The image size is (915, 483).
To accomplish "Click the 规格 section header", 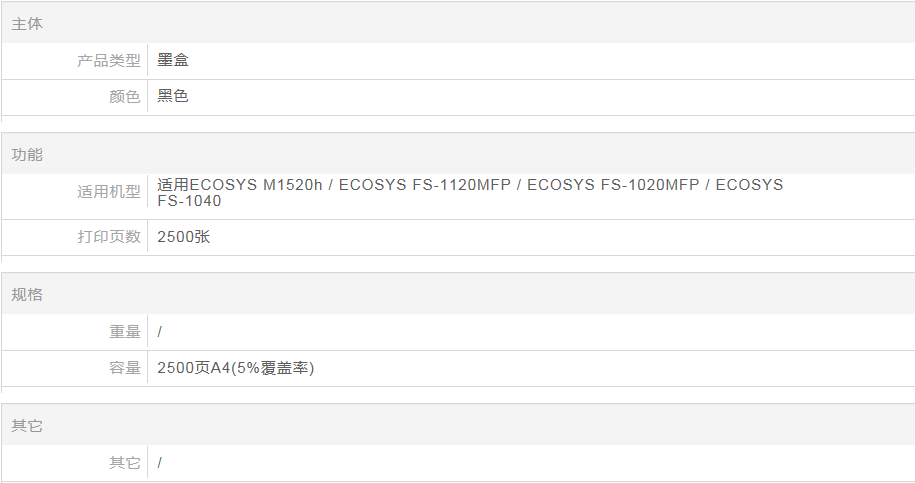I will 27,295.
